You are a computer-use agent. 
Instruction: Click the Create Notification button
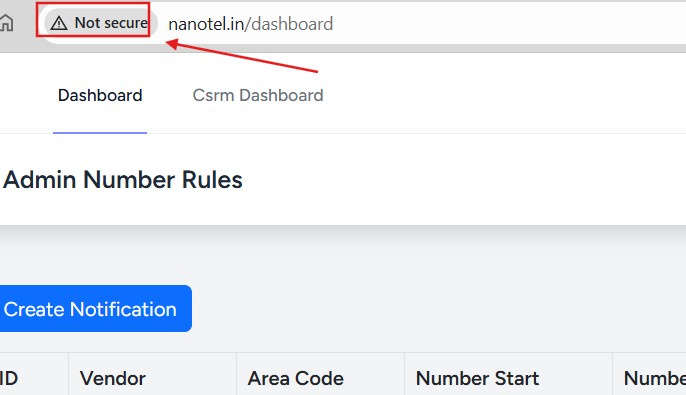click(95, 309)
